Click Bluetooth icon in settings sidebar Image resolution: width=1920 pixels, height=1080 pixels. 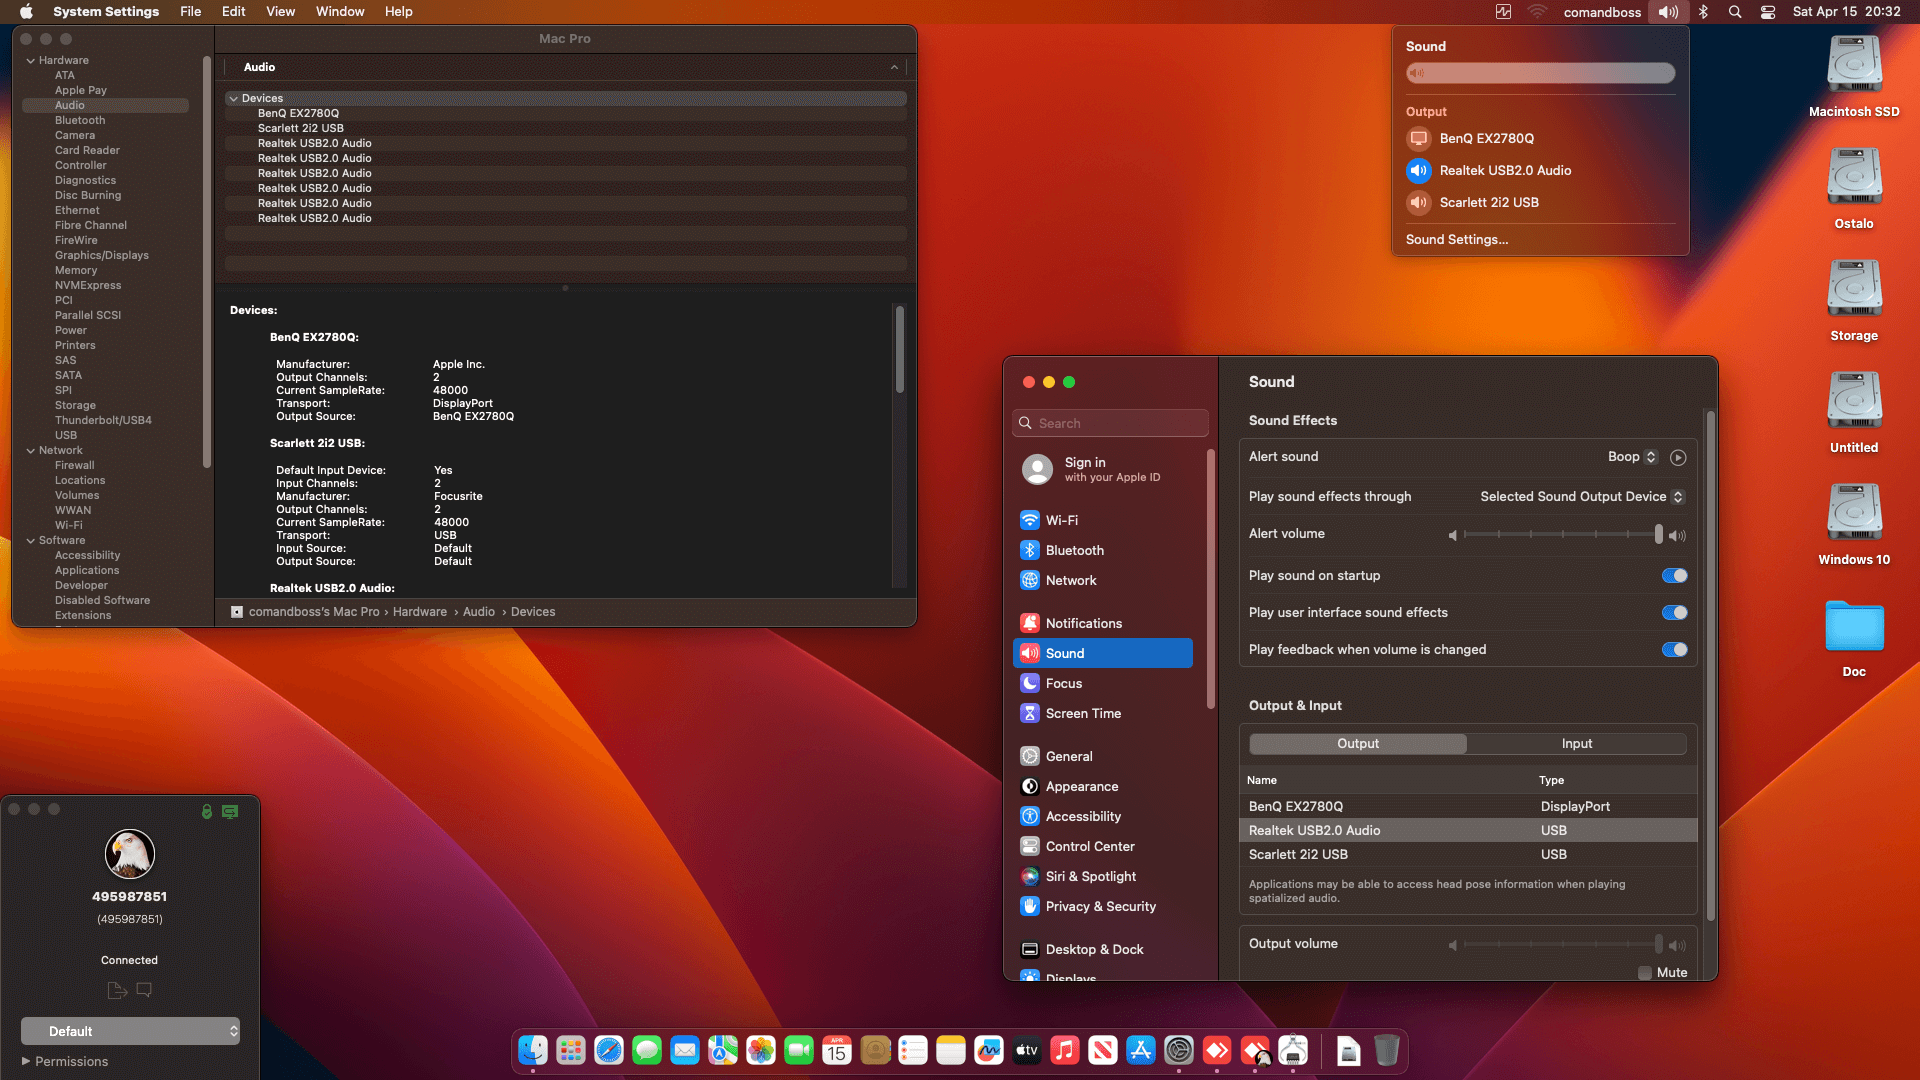(x=1030, y=551)
